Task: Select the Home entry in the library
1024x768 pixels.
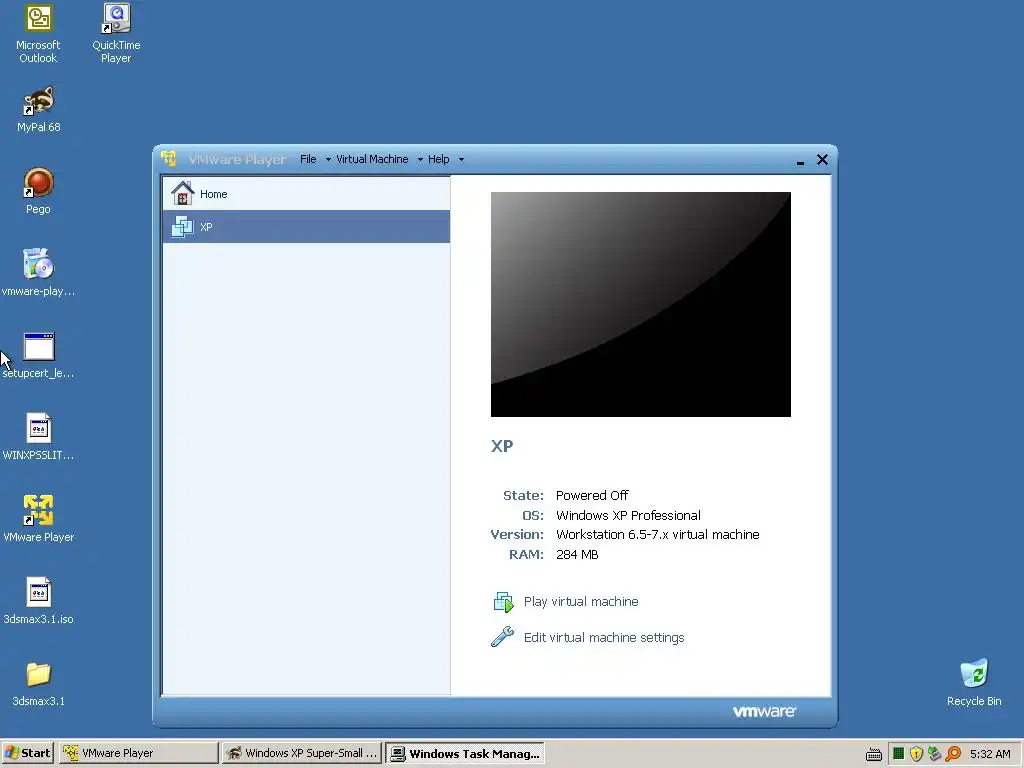Action: (x=306, y=193)
